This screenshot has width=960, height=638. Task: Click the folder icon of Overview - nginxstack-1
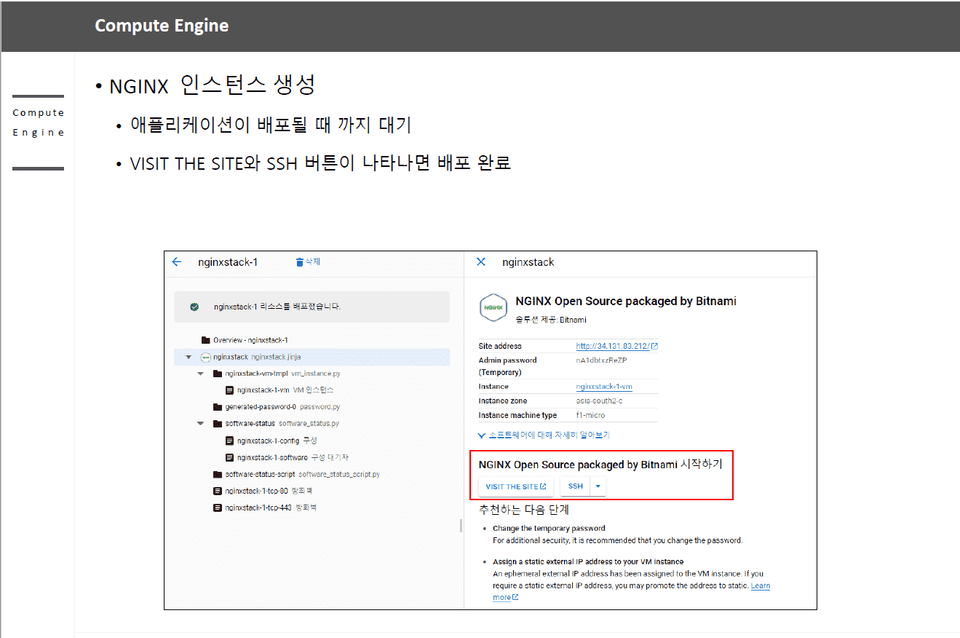(206, 340)
